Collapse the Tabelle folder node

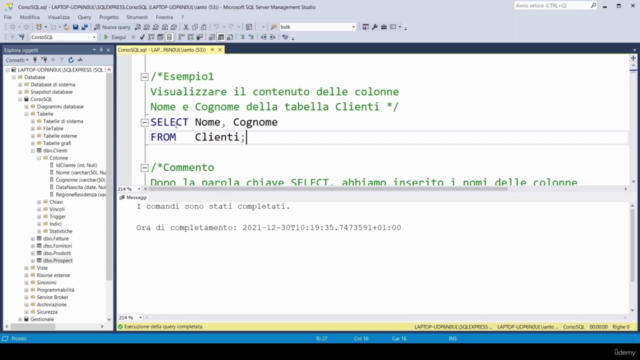[x=27, y=114]
